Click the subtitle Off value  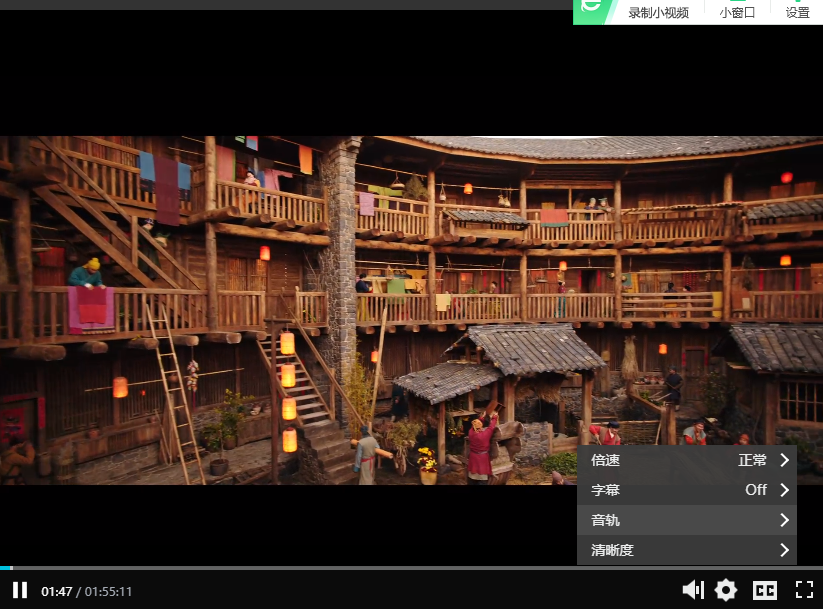coord(756,490)
